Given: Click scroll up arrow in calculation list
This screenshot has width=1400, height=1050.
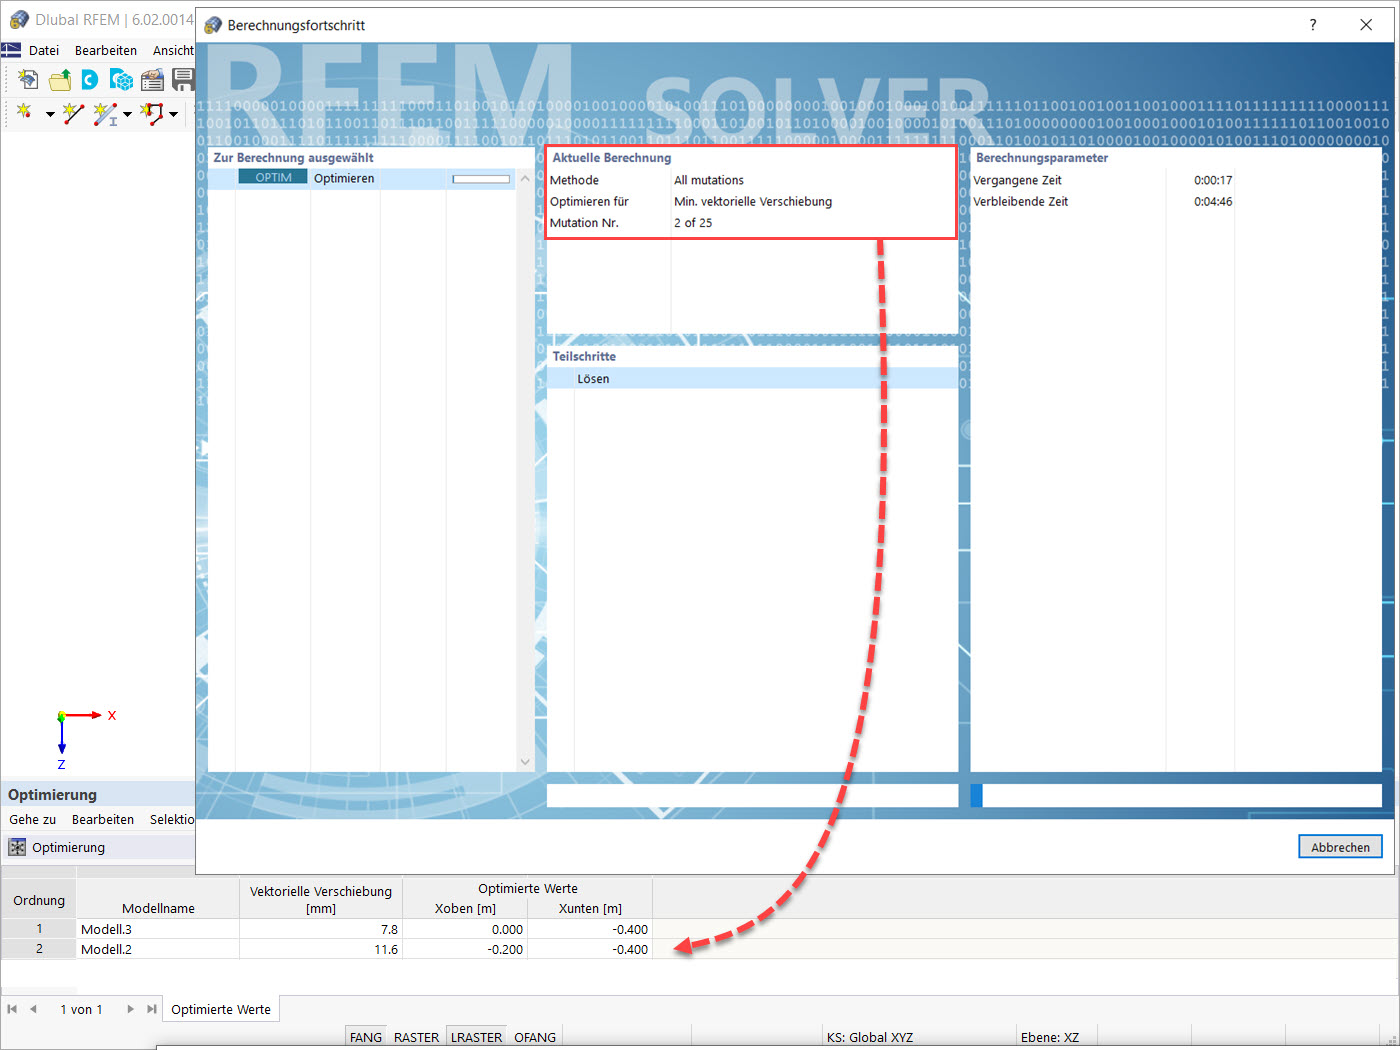Looking at the screenshot, I should point(525,178).
